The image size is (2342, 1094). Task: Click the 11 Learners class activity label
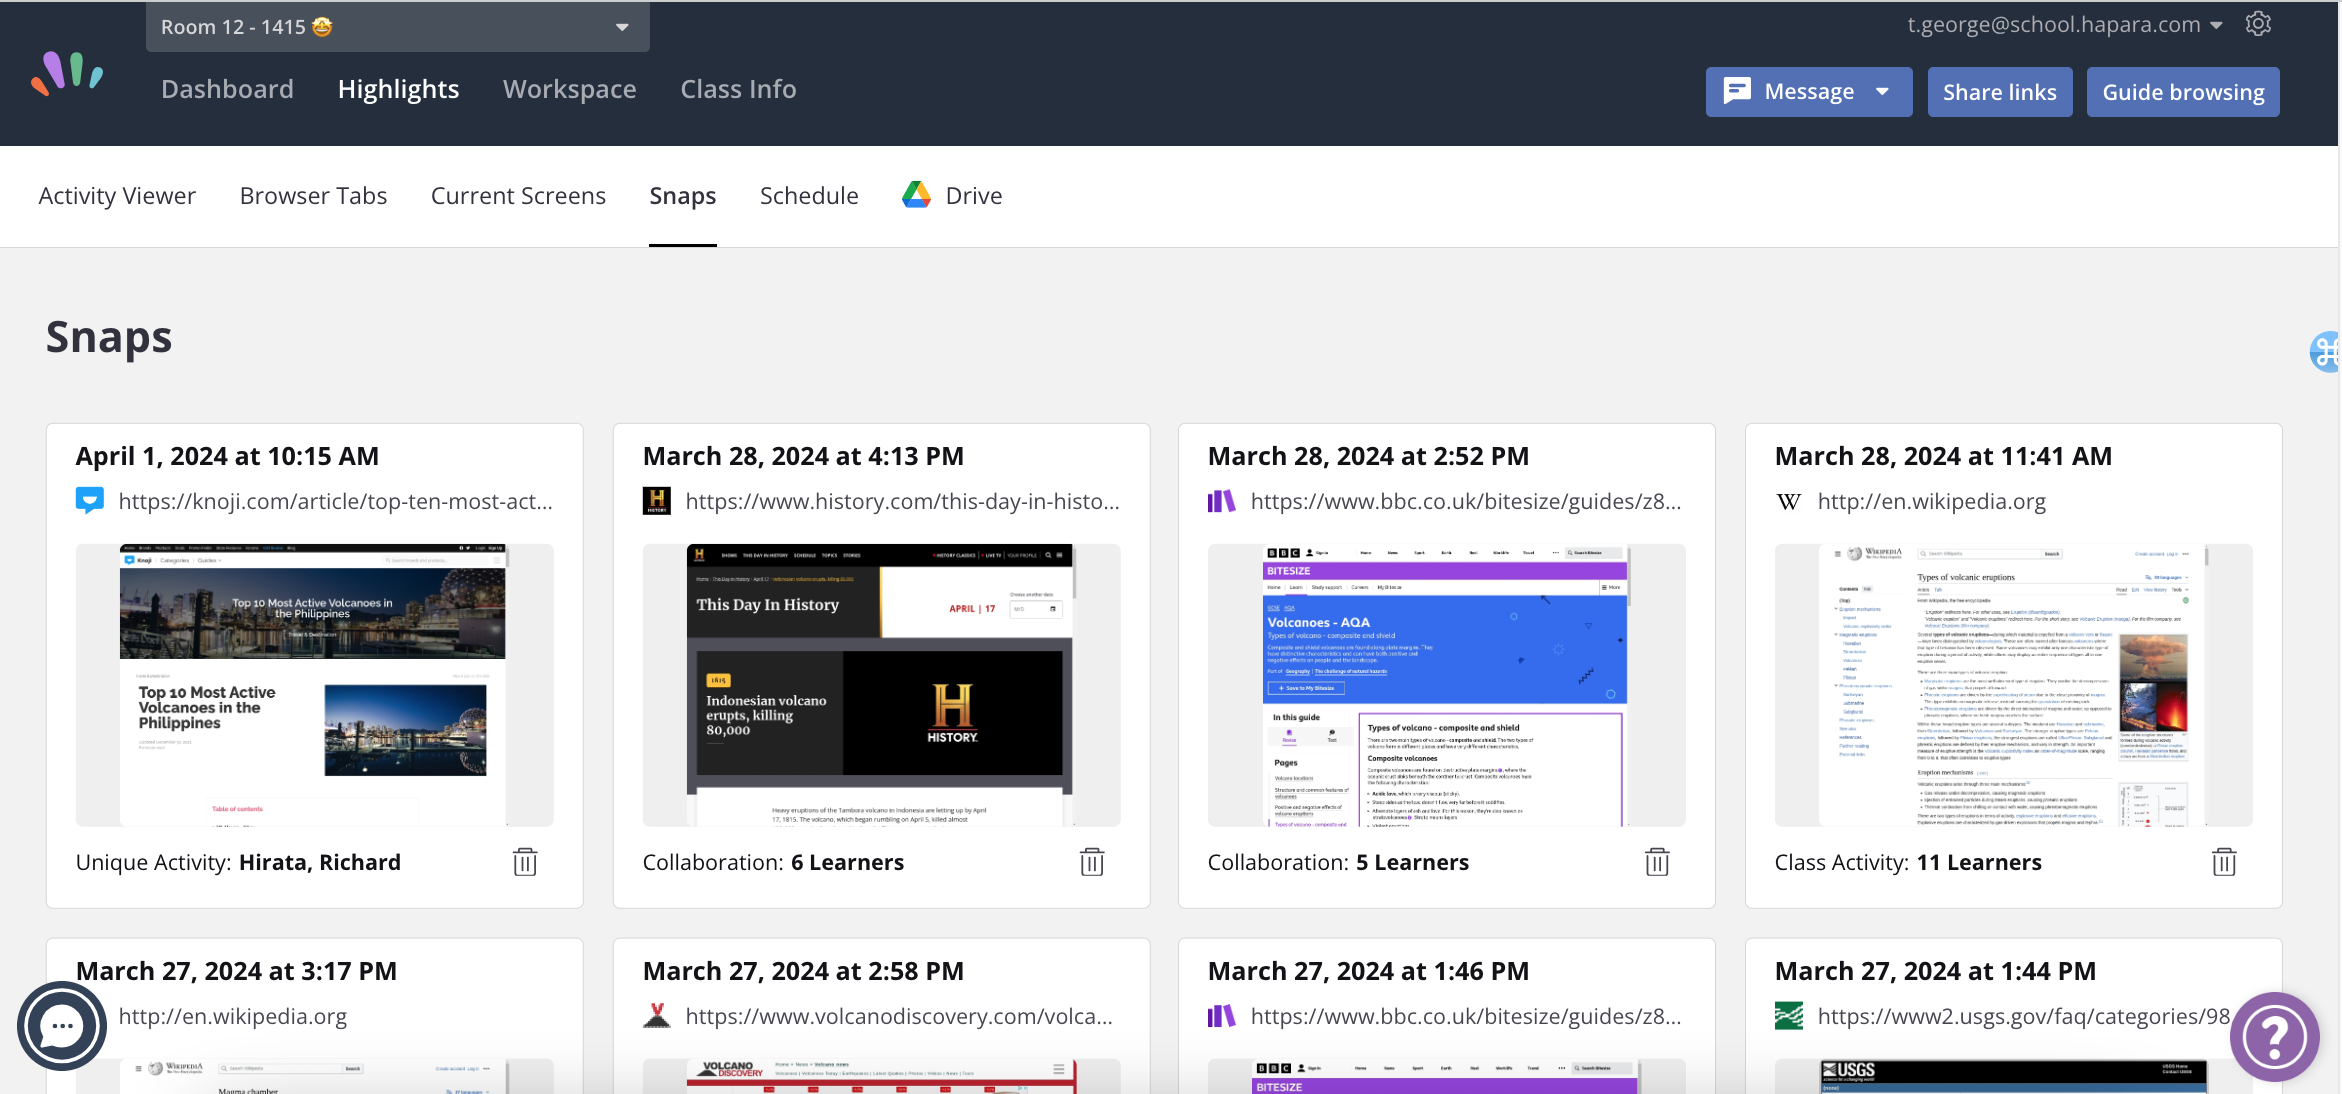click(1979, 862)
